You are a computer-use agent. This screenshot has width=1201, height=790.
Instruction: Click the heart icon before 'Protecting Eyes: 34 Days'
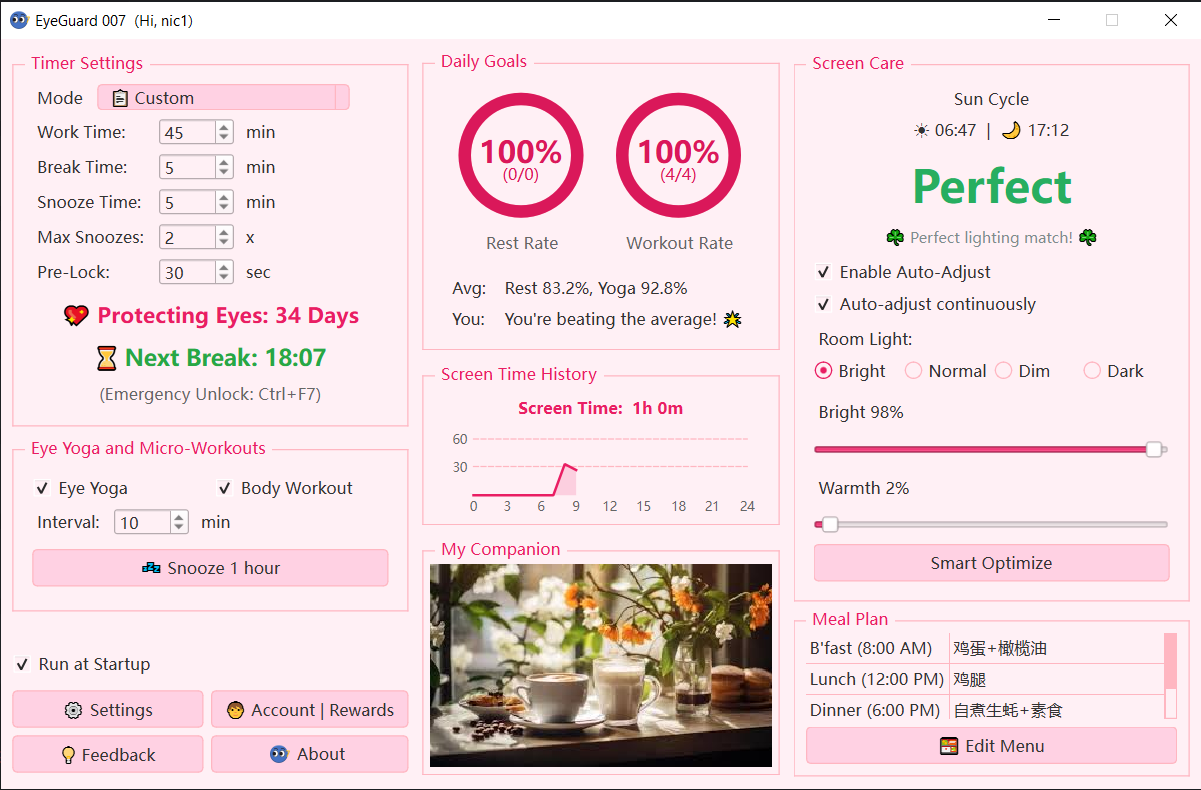pyautogui.click(x=77, y=315)
